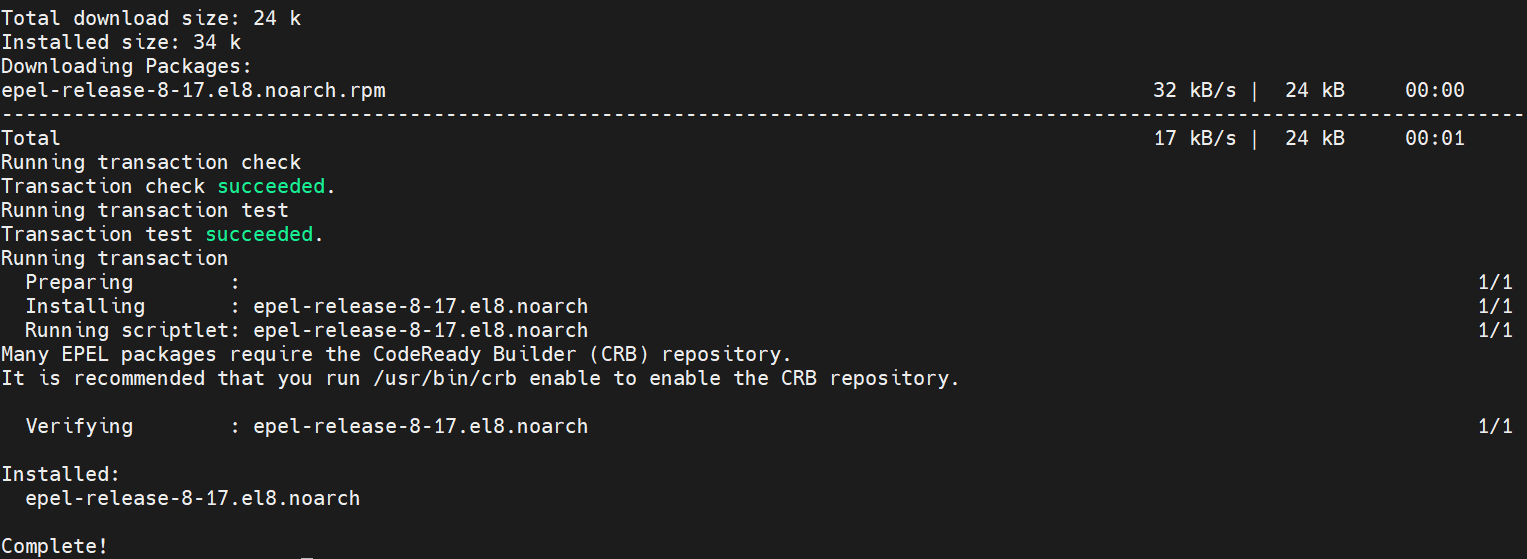This screenshot has height=559, width=1527.
Task: Click the "Installed size: 34 k" text
Action: click(121, 42)
